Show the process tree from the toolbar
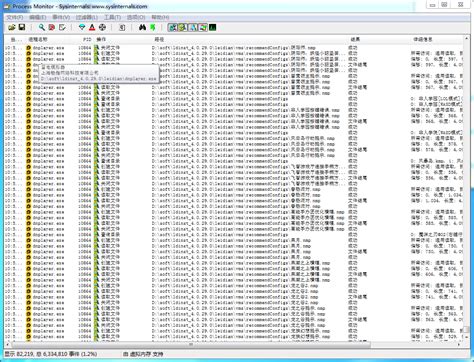474x362 pixels. 122,27
